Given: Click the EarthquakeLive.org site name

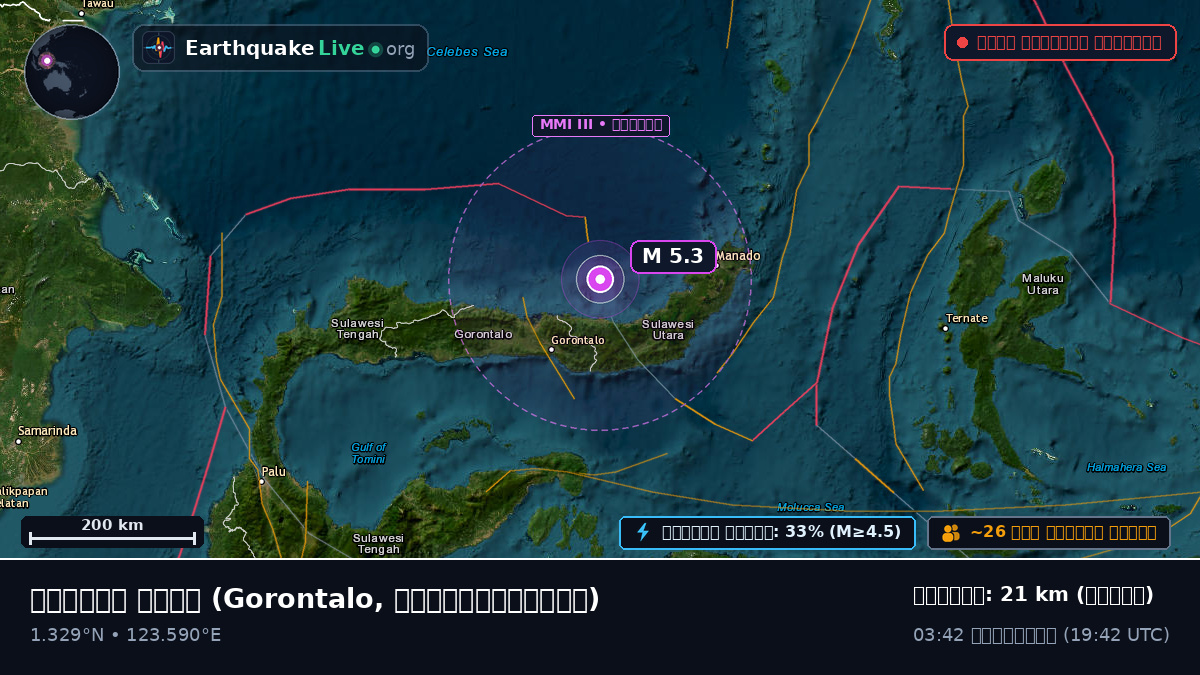Looking at the screenshot, I should [300, 48].
